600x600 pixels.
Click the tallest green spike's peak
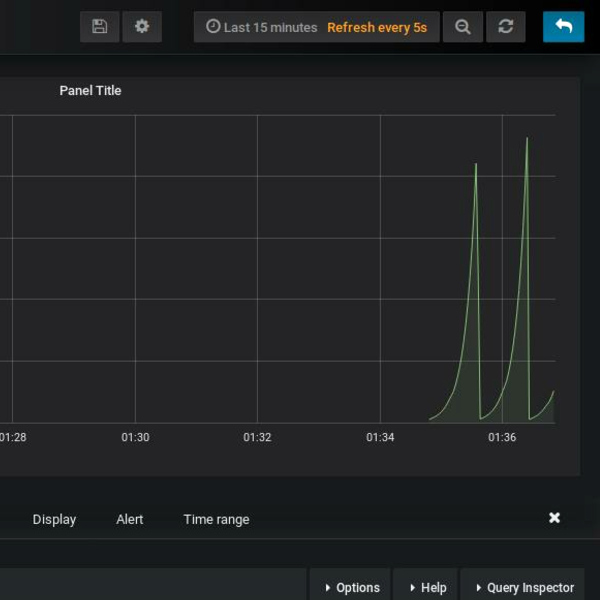point(527,139)
